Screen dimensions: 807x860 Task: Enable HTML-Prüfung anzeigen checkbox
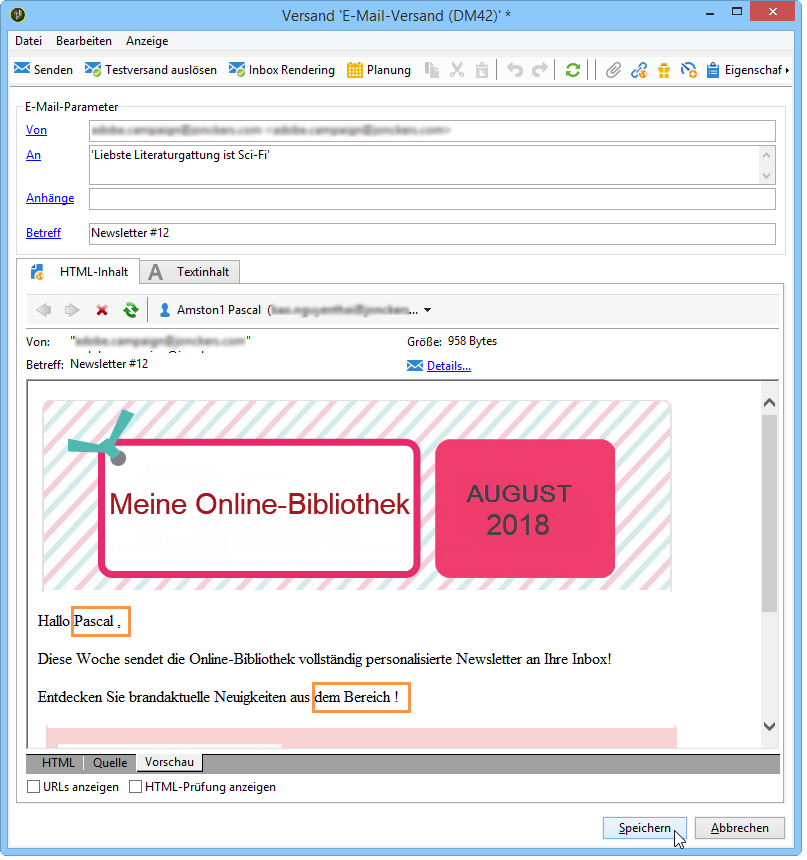point(136,789)
